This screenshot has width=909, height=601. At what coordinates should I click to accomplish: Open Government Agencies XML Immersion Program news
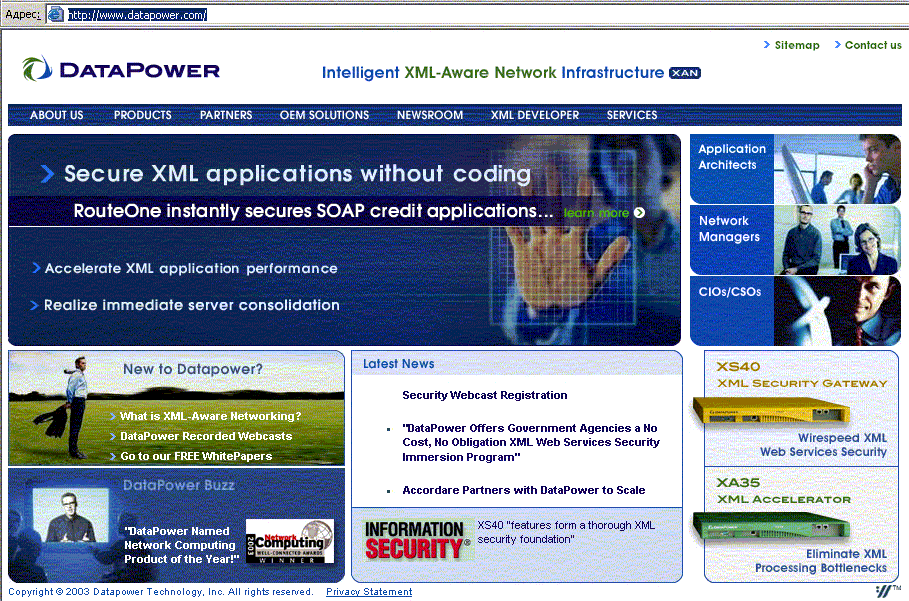pyautogui.click(x=531, y=443)
